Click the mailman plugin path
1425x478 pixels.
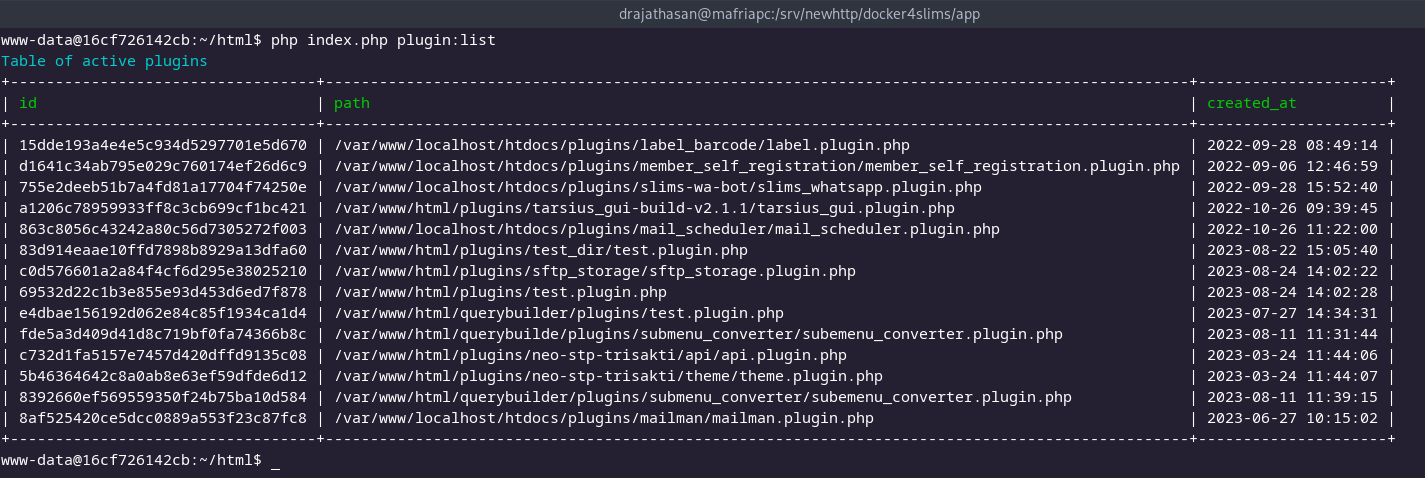[604, 418]
